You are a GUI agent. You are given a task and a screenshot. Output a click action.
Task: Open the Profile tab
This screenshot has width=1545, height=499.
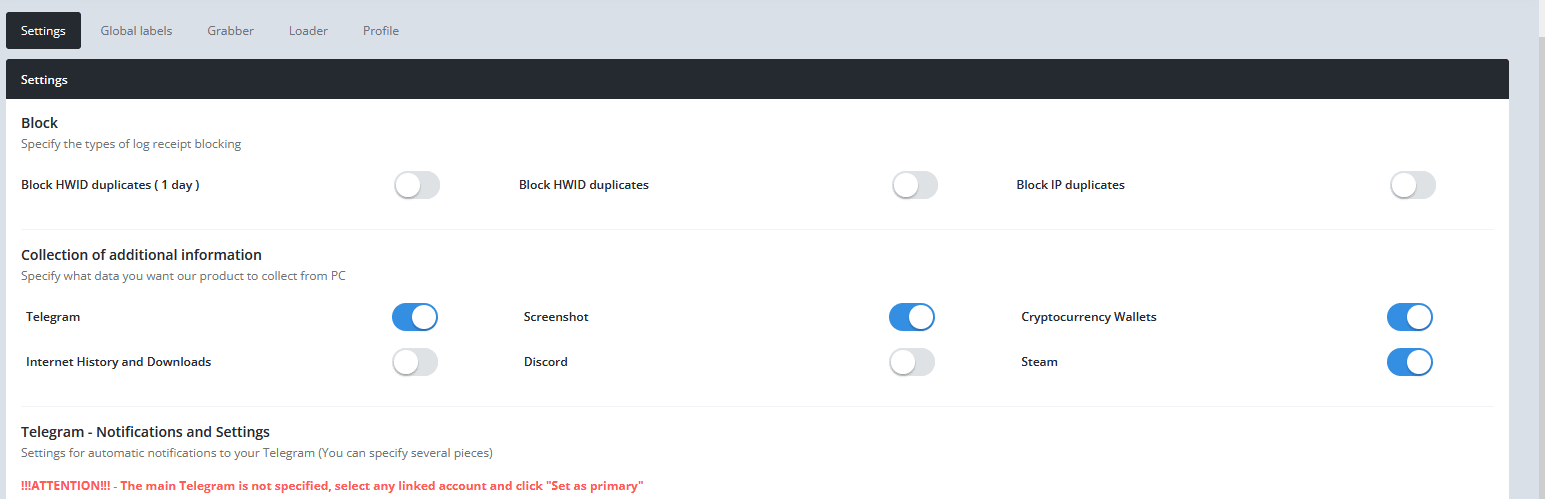tap(381, 30)
